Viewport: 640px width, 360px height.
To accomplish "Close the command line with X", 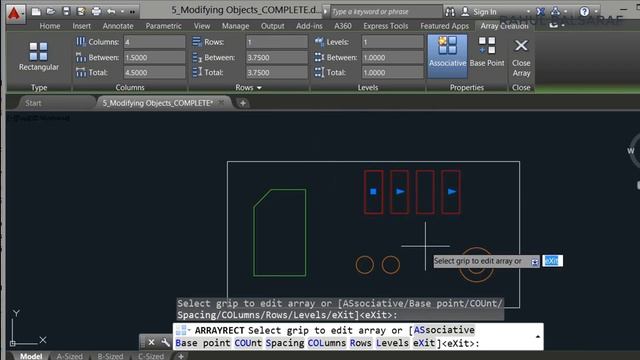I will coord(151,342).
